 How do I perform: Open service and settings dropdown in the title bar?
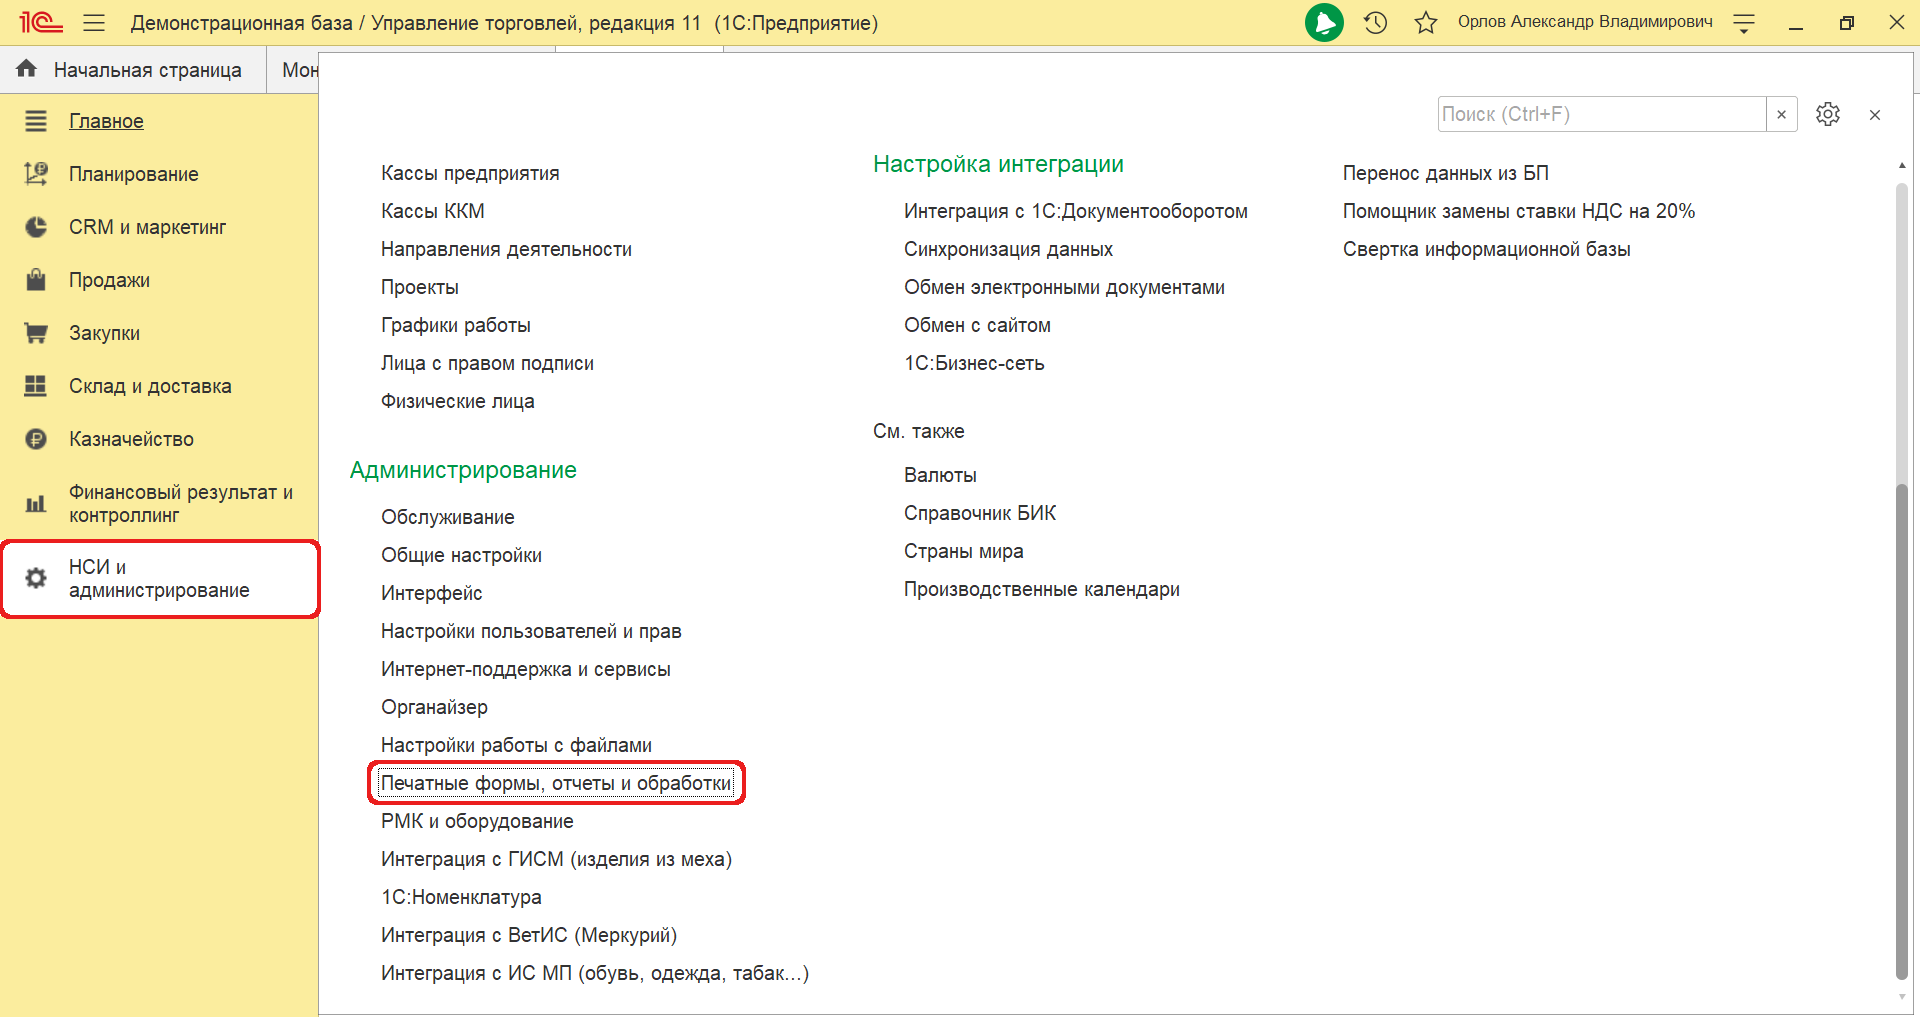pyautogui.click(x=1744, y=24)
